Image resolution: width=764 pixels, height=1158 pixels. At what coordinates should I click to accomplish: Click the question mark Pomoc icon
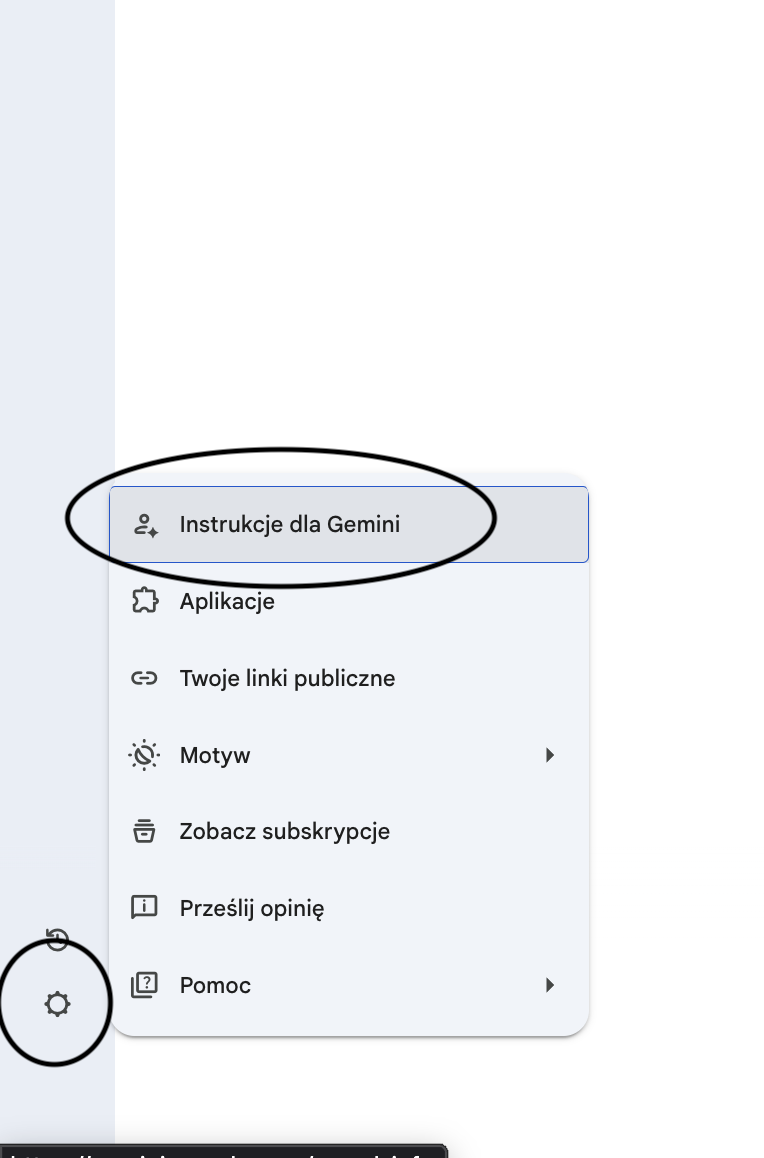(145, 985)
